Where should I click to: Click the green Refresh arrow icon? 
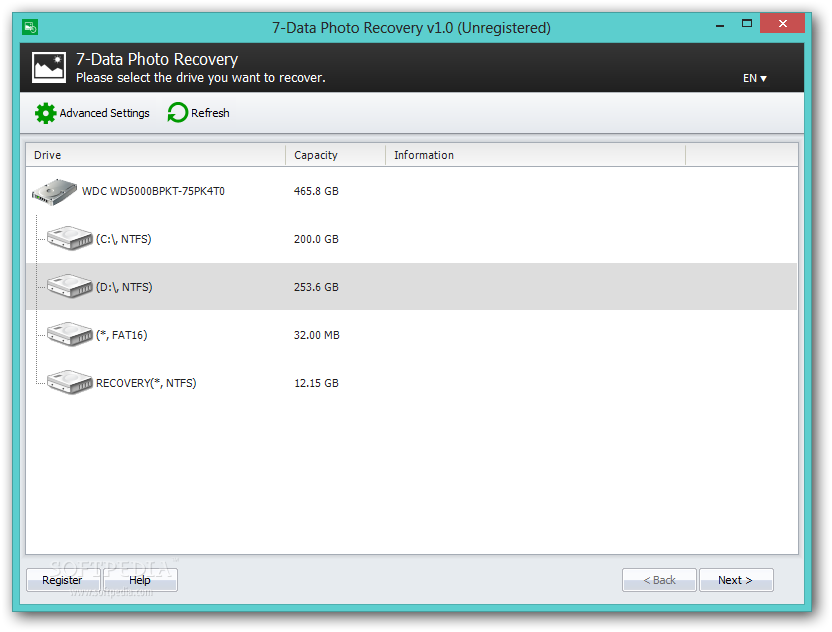click(x=177, y=112)
